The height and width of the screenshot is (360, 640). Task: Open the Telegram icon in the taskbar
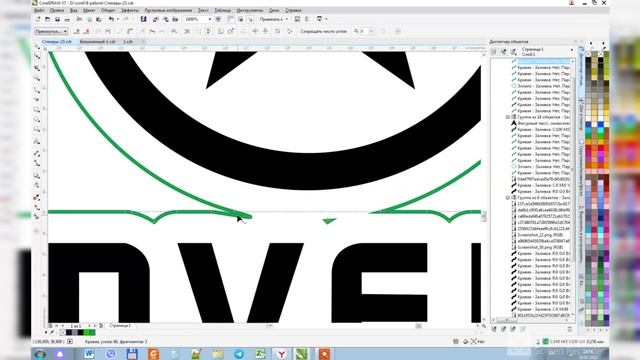tap(239, 354)
